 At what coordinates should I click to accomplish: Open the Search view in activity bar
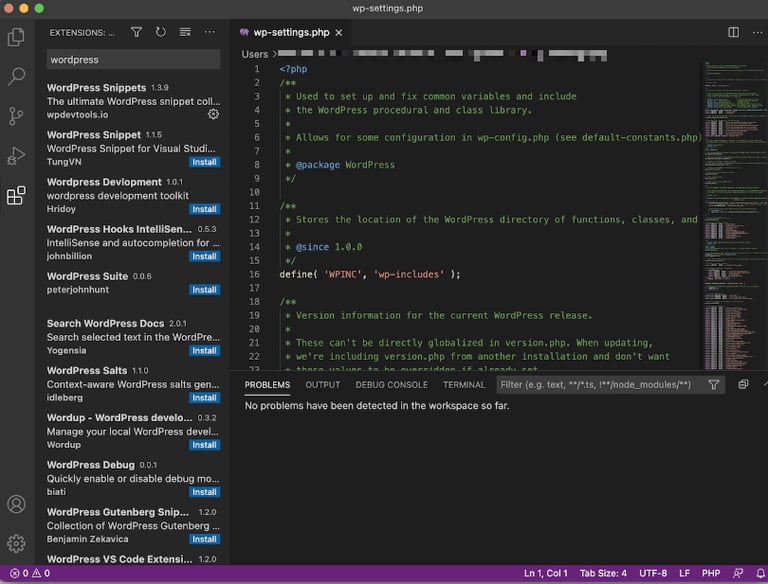(16, 76)
